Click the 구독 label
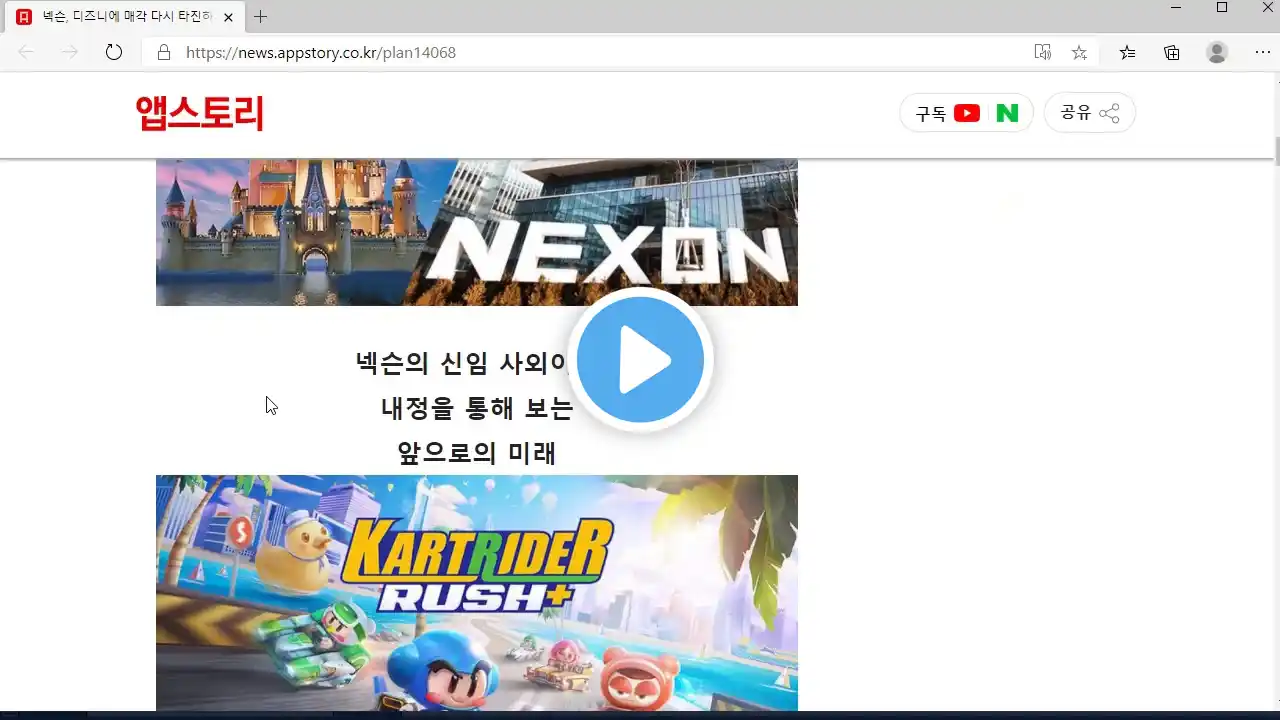1280x720 pixels. click(x=931, y=113)
